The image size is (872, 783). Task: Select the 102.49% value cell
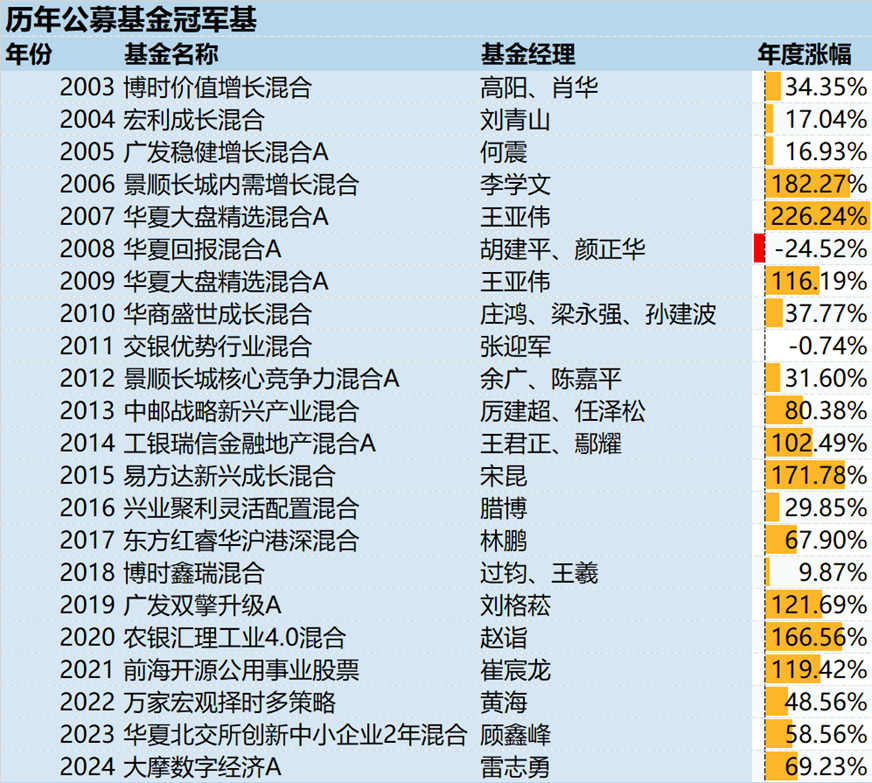819,443
